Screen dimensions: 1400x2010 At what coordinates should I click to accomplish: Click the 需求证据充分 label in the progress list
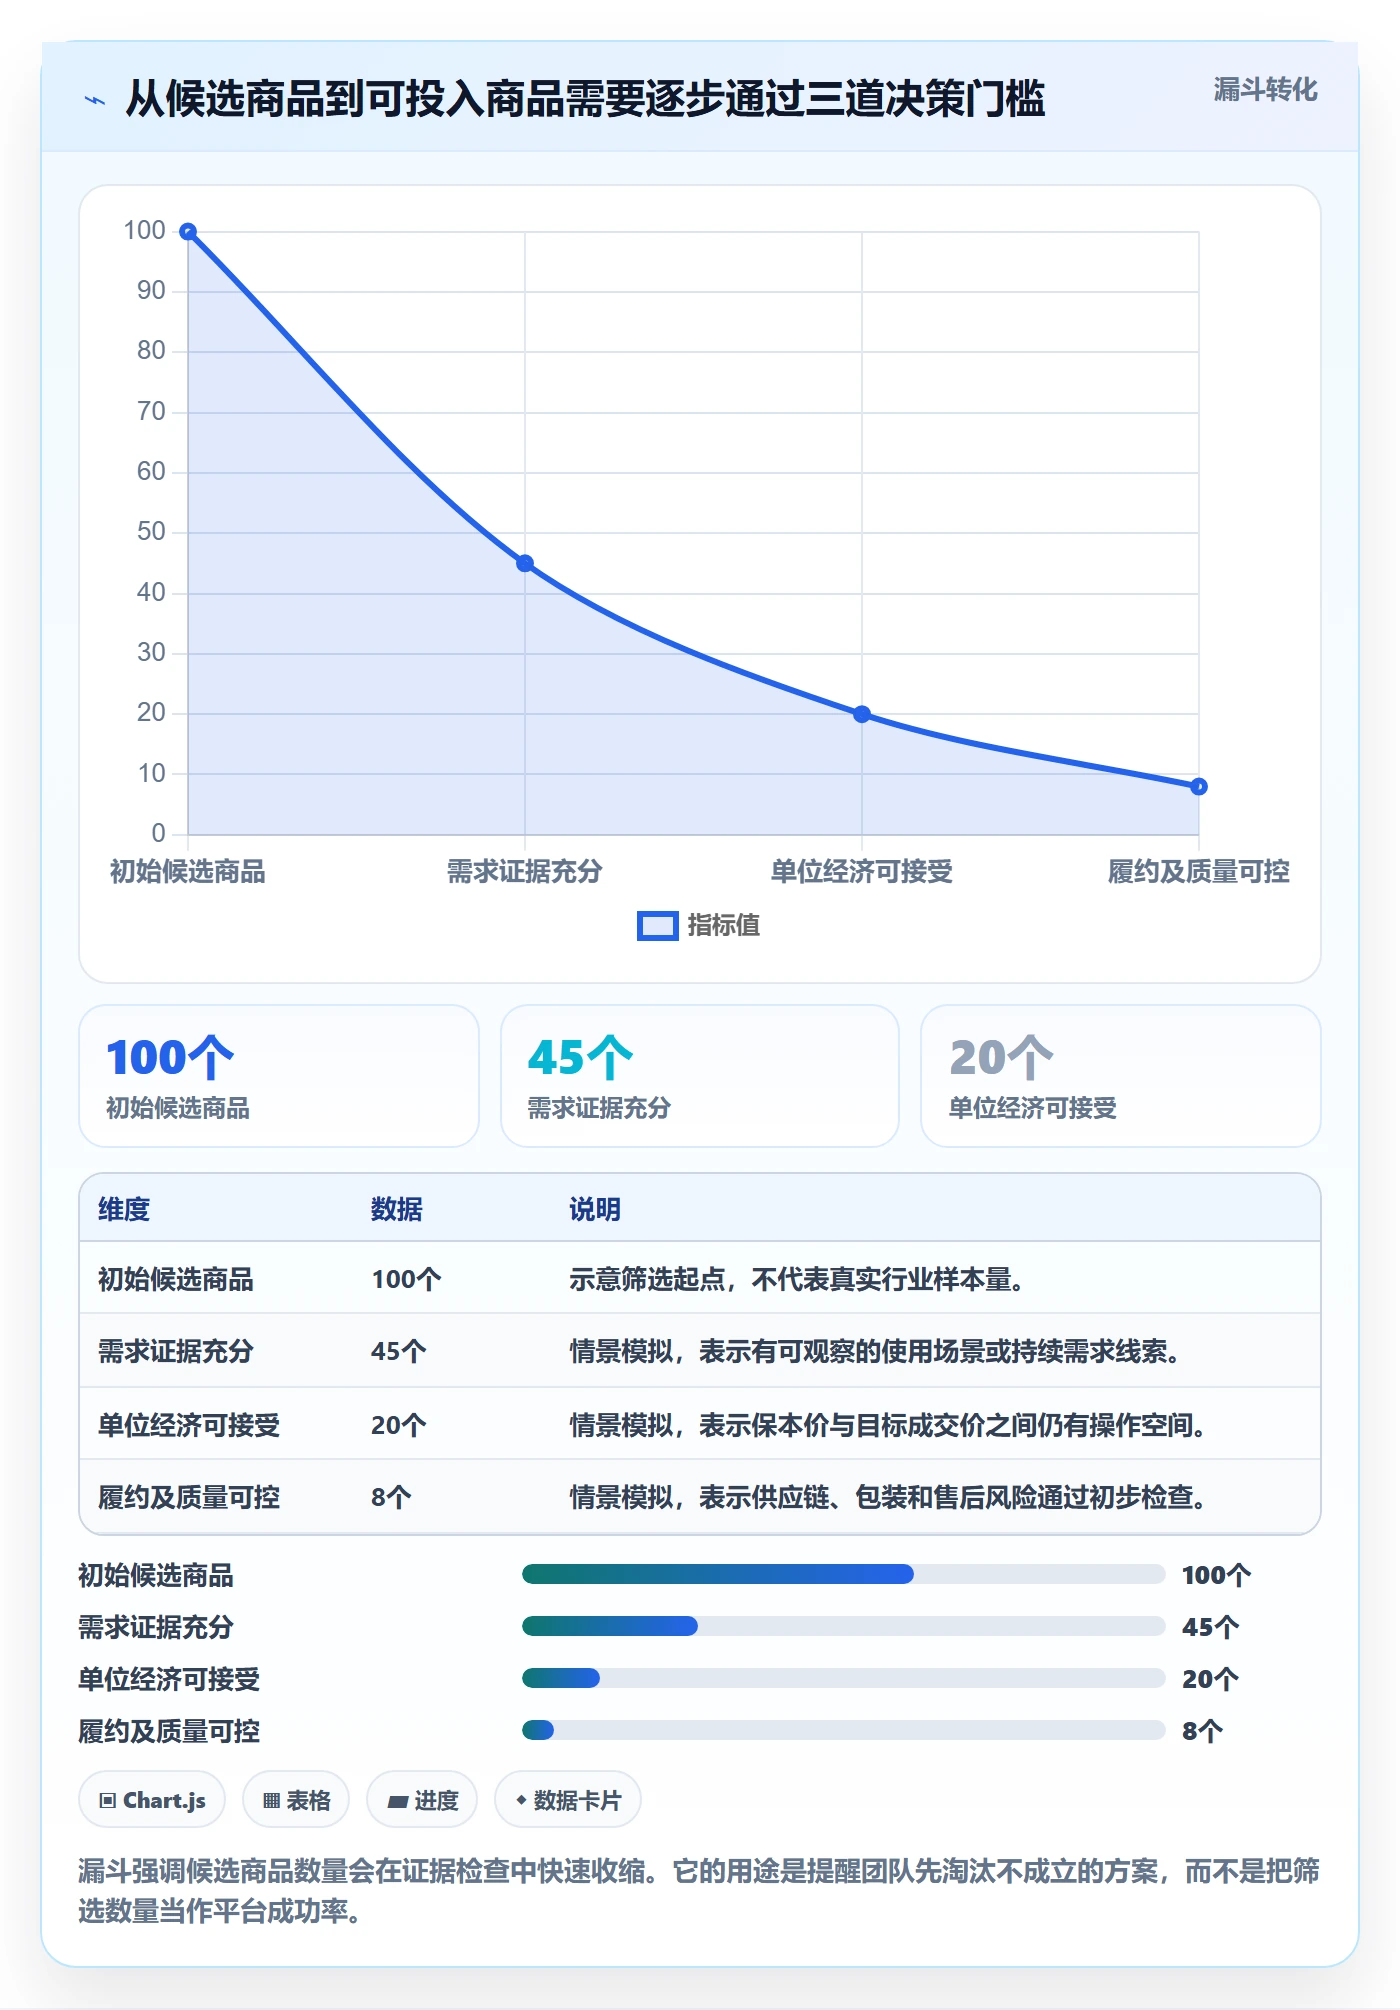tap(156, 1628)
